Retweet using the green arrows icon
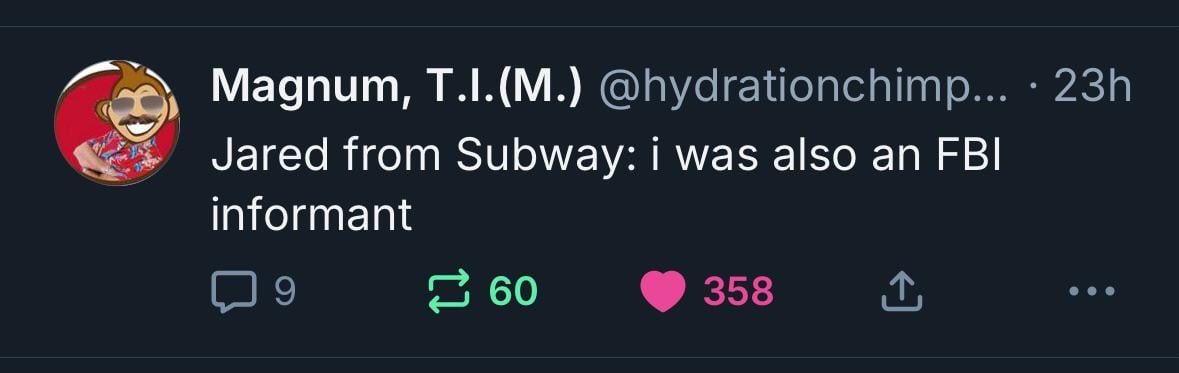The width and height of the screenshot is (1179, 373). coord(449,292)
